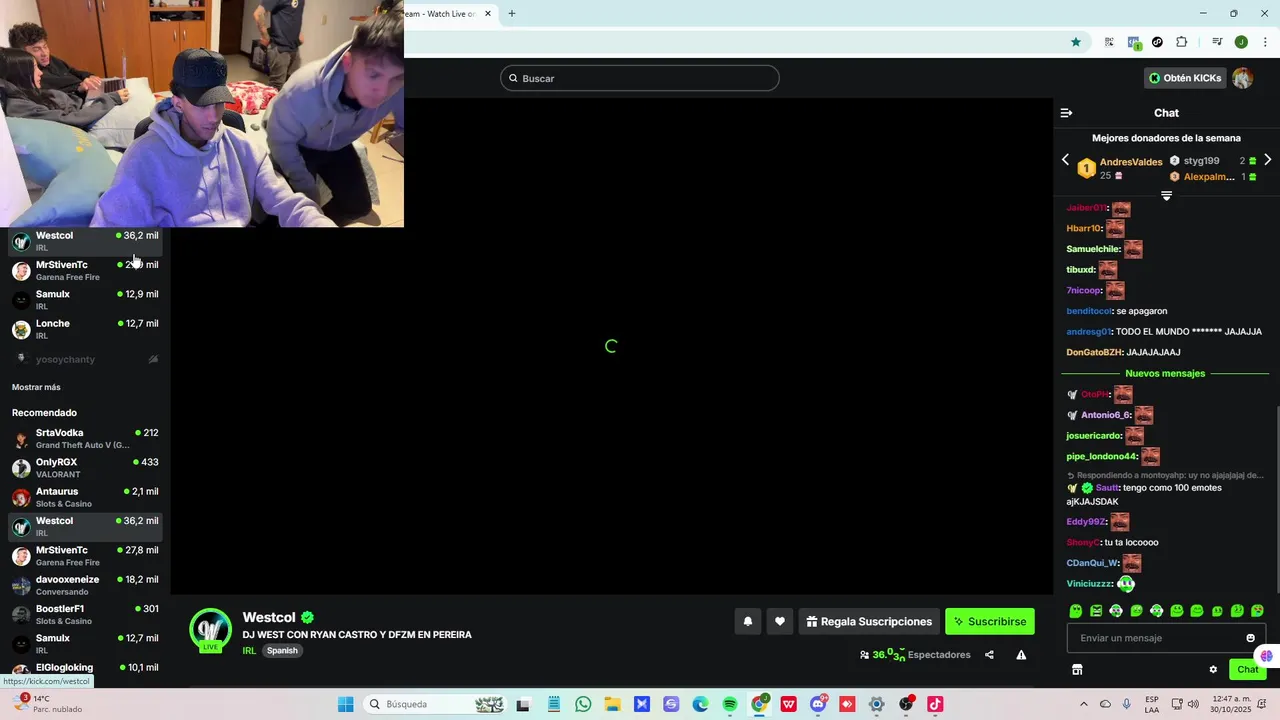This screenshot has height=720, width=1280.
Task: Open the browser Extensions puzzle icon
Action: [x=1181, y=42]
